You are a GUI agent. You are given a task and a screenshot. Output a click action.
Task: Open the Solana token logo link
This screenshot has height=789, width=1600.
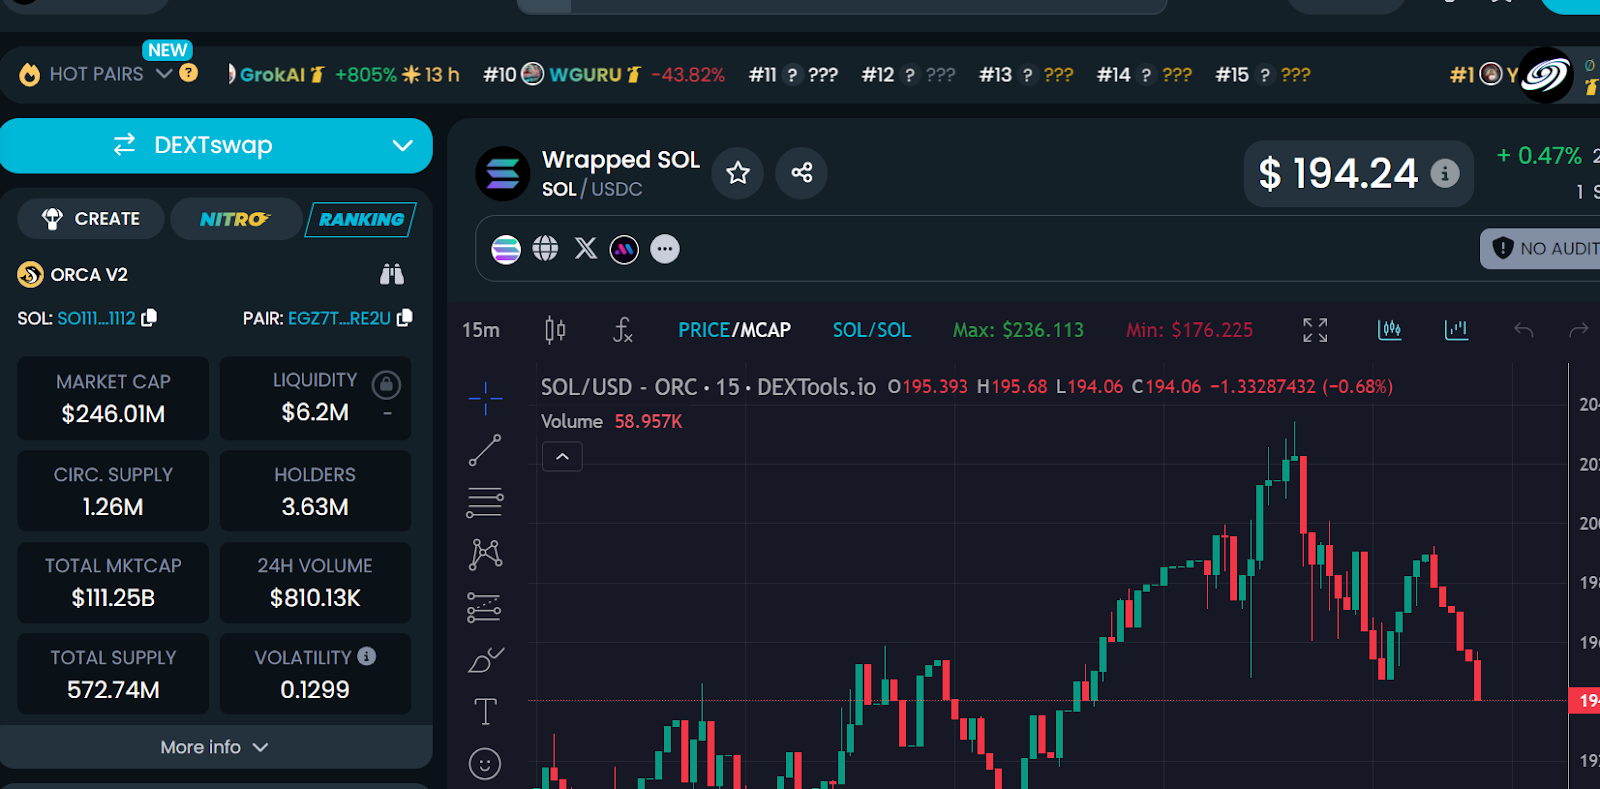pyautogui.click(x=506, y=249)
